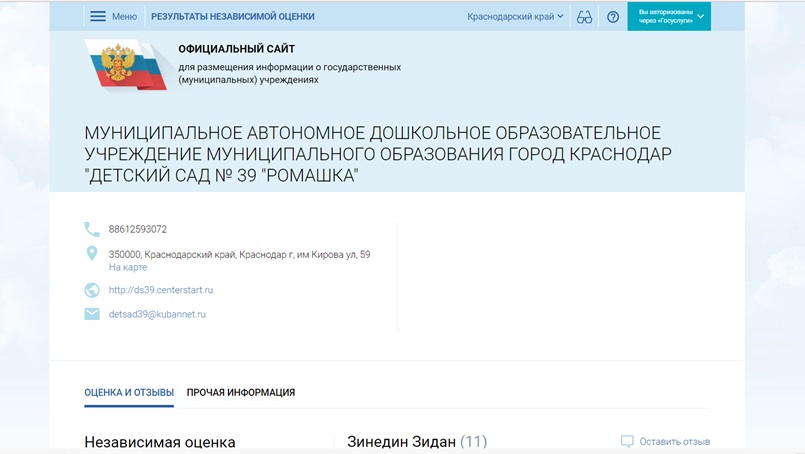Click the telephone handset icon
This screenshot has height=454, width=805.
click(92, 229)
